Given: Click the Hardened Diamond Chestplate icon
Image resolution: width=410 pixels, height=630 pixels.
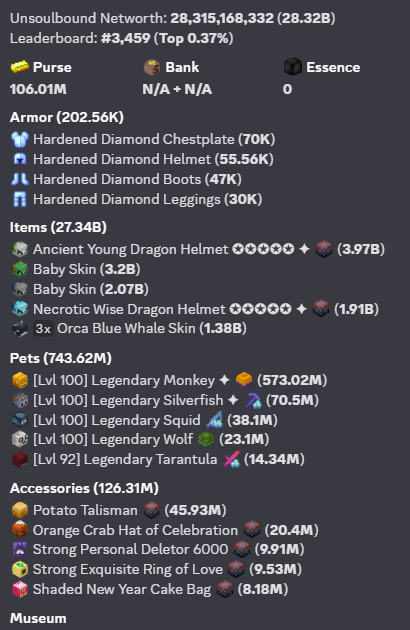Looking at the screenshot, I should point(20,139).
